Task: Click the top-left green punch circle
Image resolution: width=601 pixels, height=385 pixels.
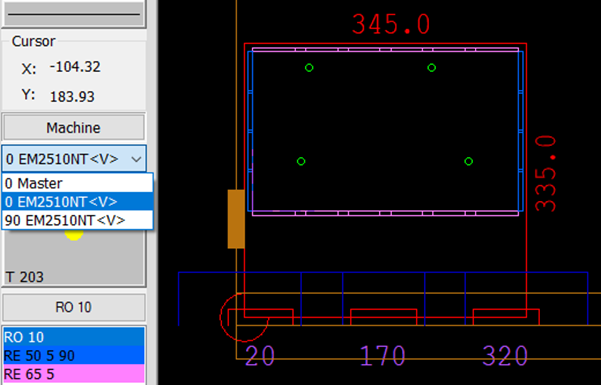Action: tap(309, 68)
